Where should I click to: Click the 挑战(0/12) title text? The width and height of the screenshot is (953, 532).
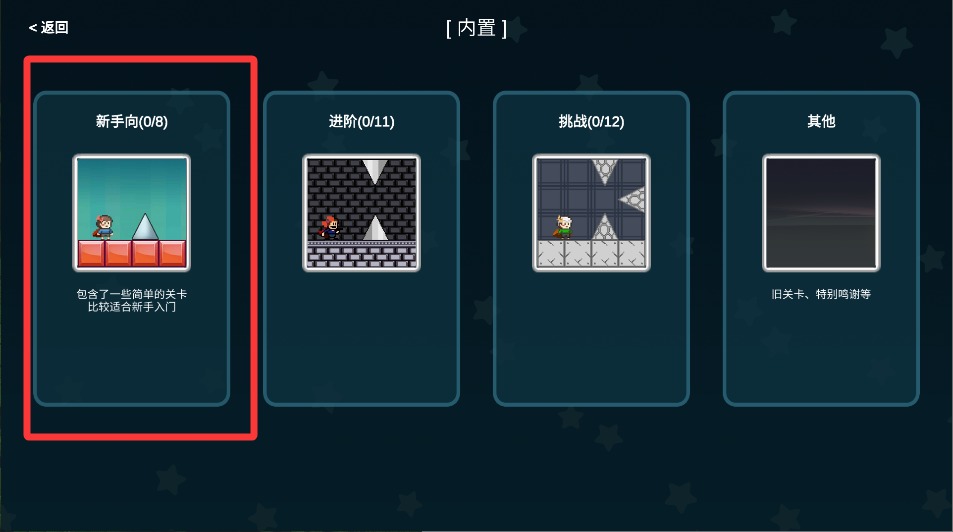pyautogui.click(x=591, y=122)
